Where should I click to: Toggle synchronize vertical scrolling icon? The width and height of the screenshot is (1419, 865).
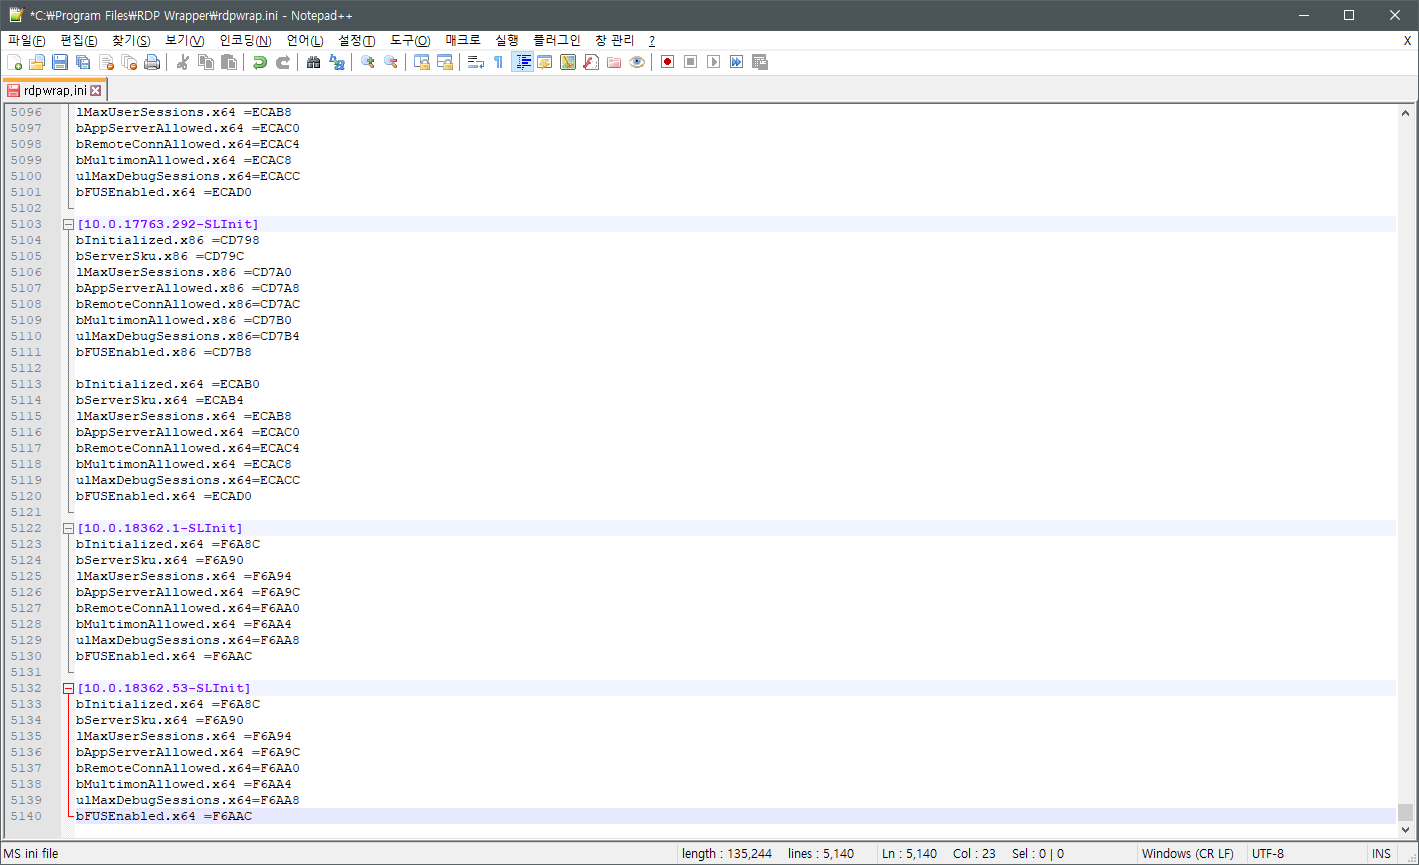[422, 62]
